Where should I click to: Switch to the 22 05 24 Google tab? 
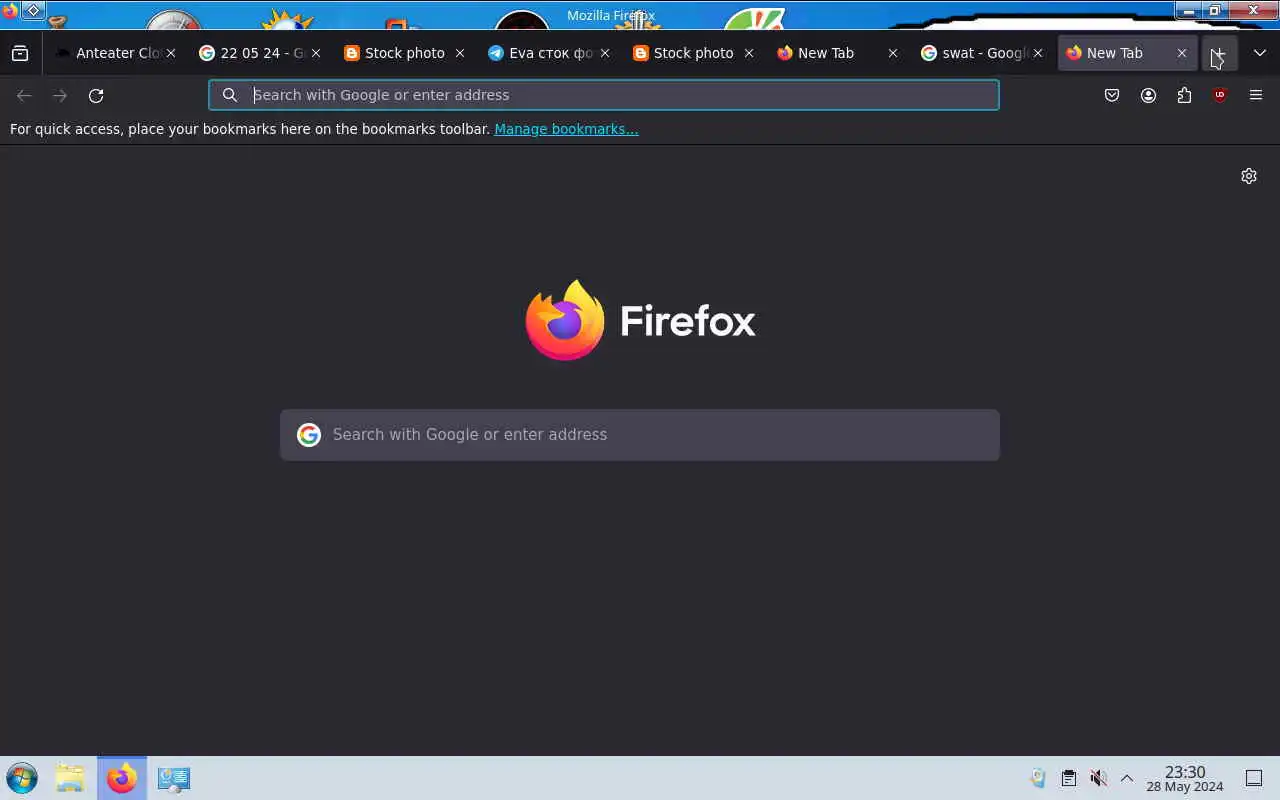[x=260, y=53]
